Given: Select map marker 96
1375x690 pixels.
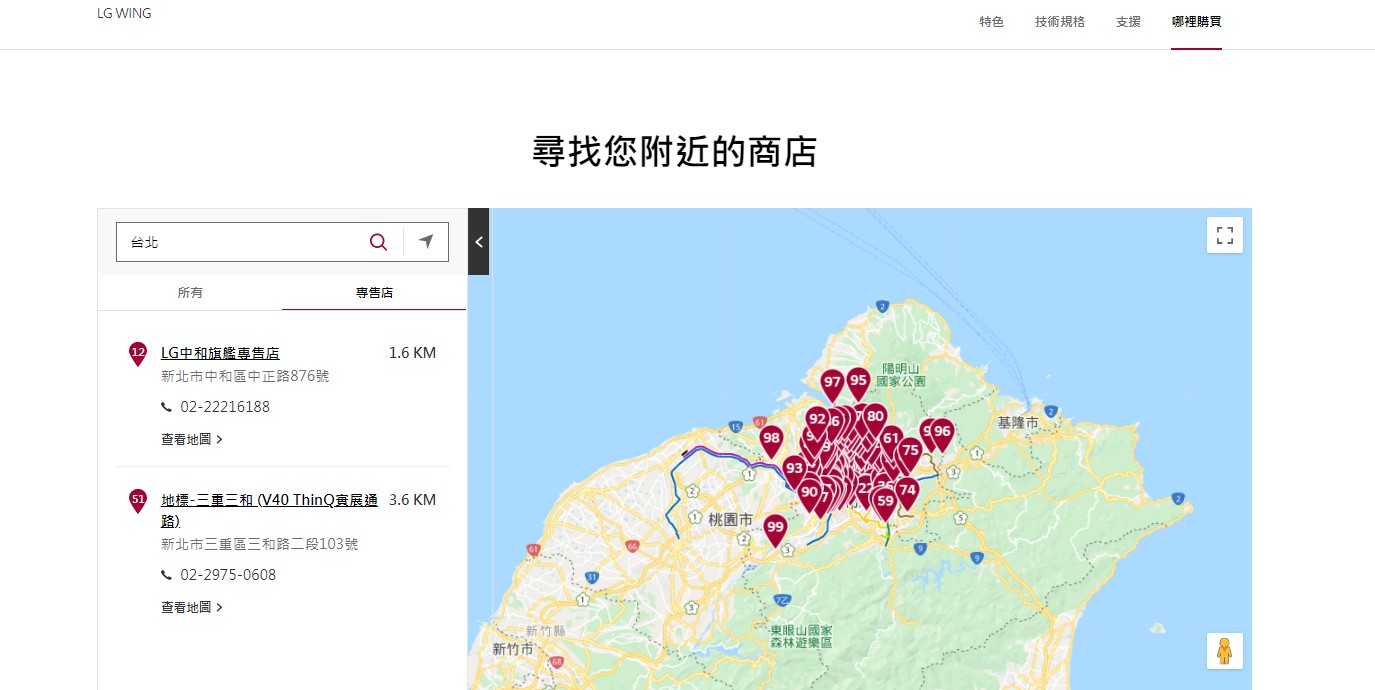Looking at the screenshot, I should [942, 433].
